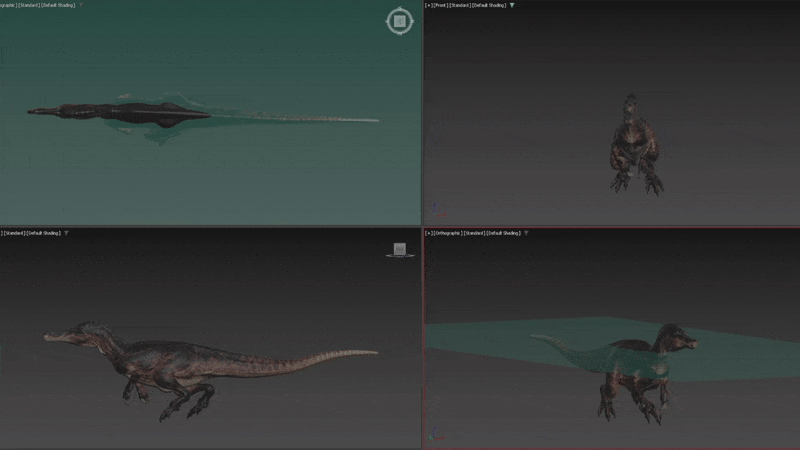
Task: Open the [+] menu in the bottom-right viewport
Action: click(x=429, y=233)
